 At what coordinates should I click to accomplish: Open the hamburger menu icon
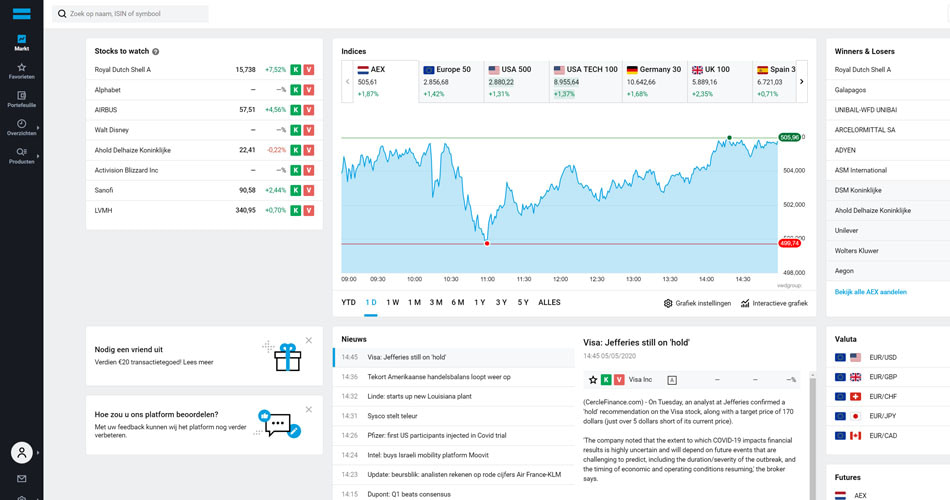[x=21, y=13]
